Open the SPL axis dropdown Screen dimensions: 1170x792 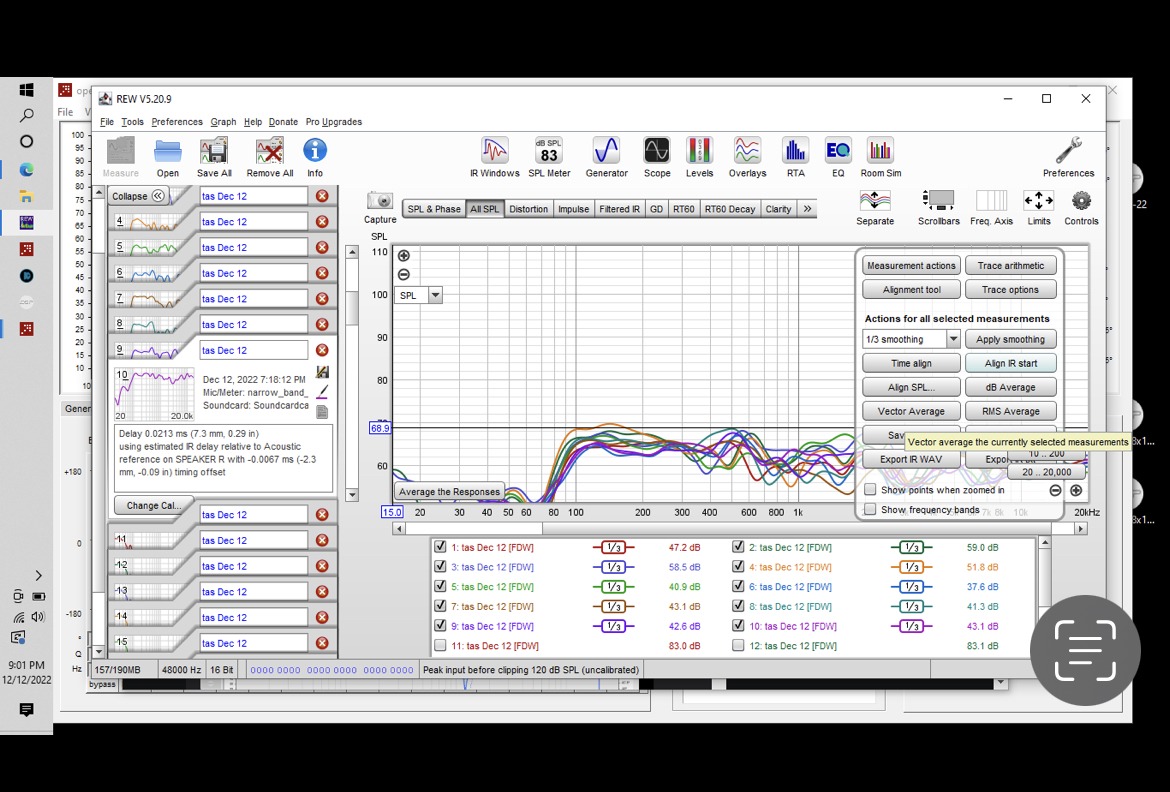pos(435,296)
